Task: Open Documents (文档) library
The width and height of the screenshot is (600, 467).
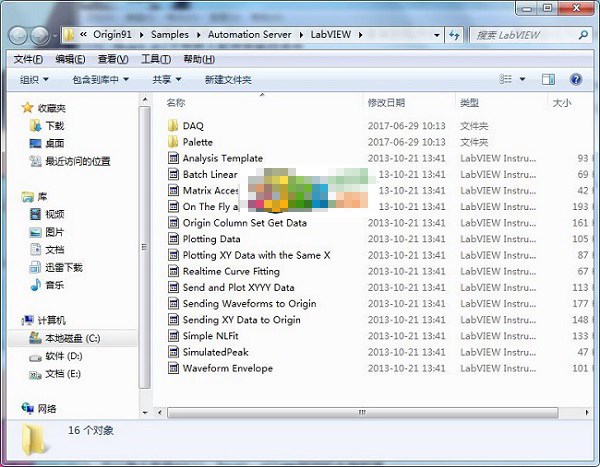Action: (47, 250)
